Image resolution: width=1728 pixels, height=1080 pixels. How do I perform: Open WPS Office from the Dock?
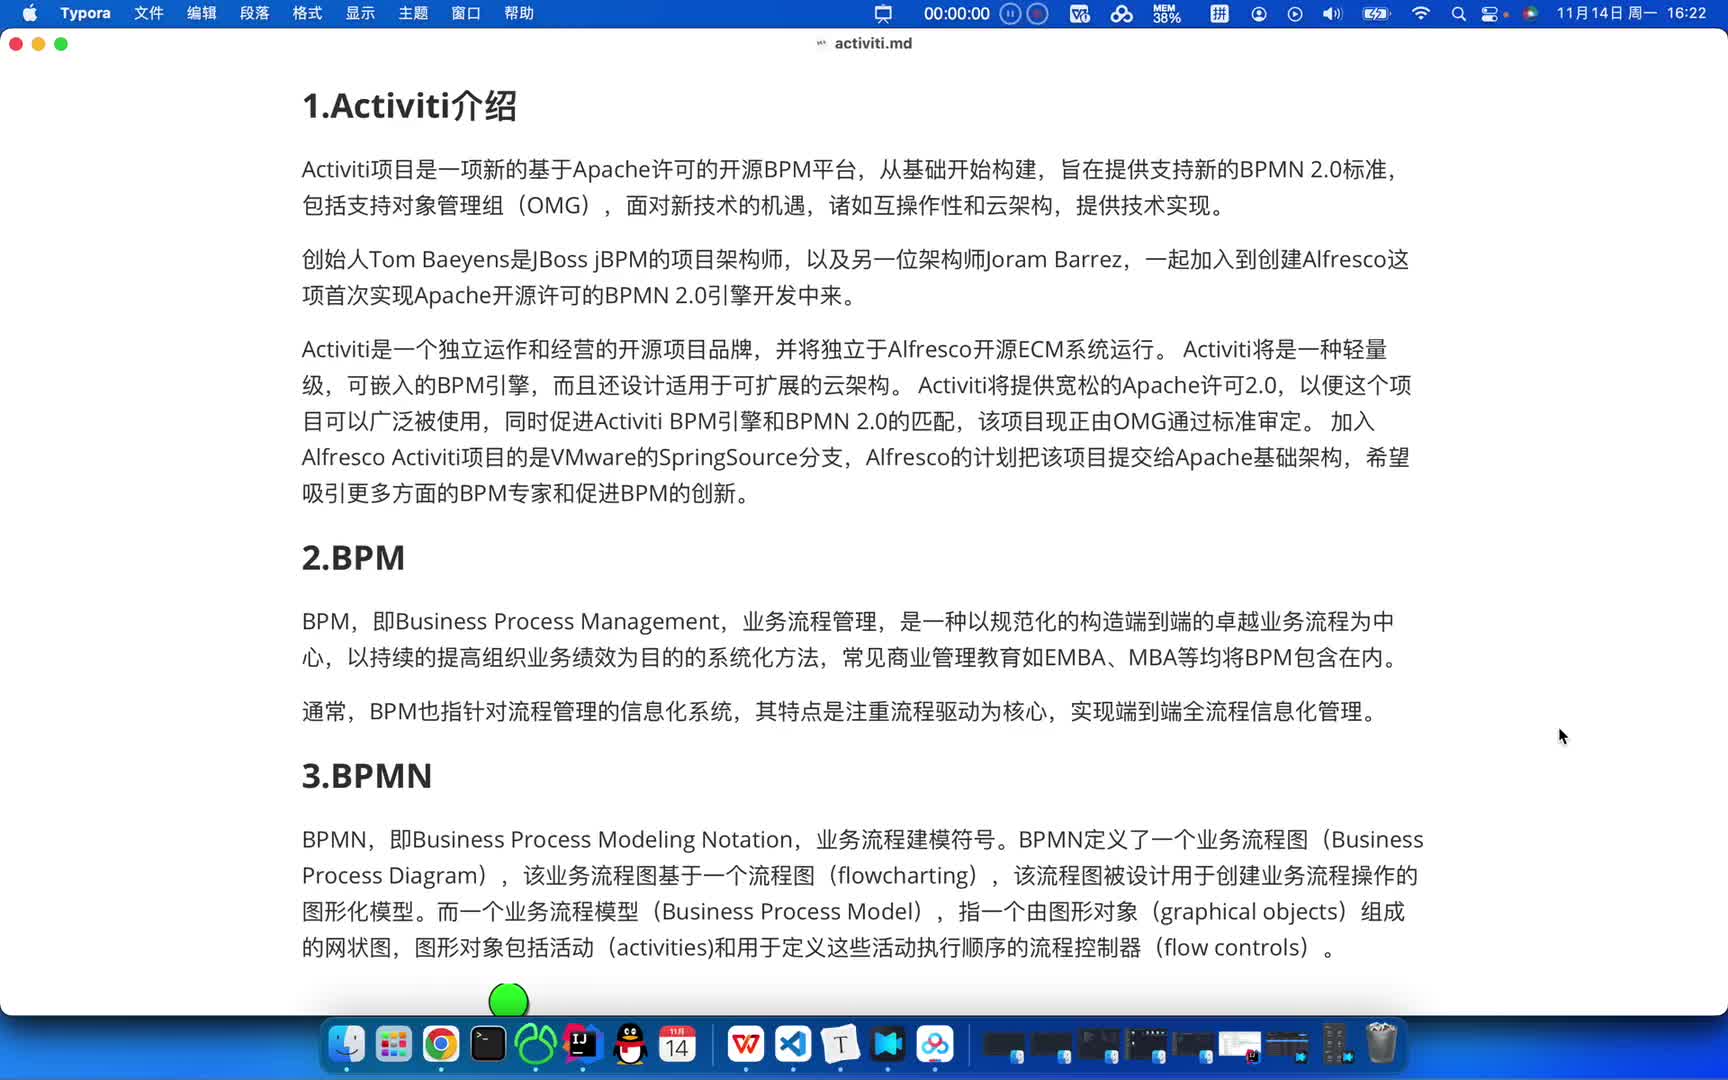point(745,1044)
